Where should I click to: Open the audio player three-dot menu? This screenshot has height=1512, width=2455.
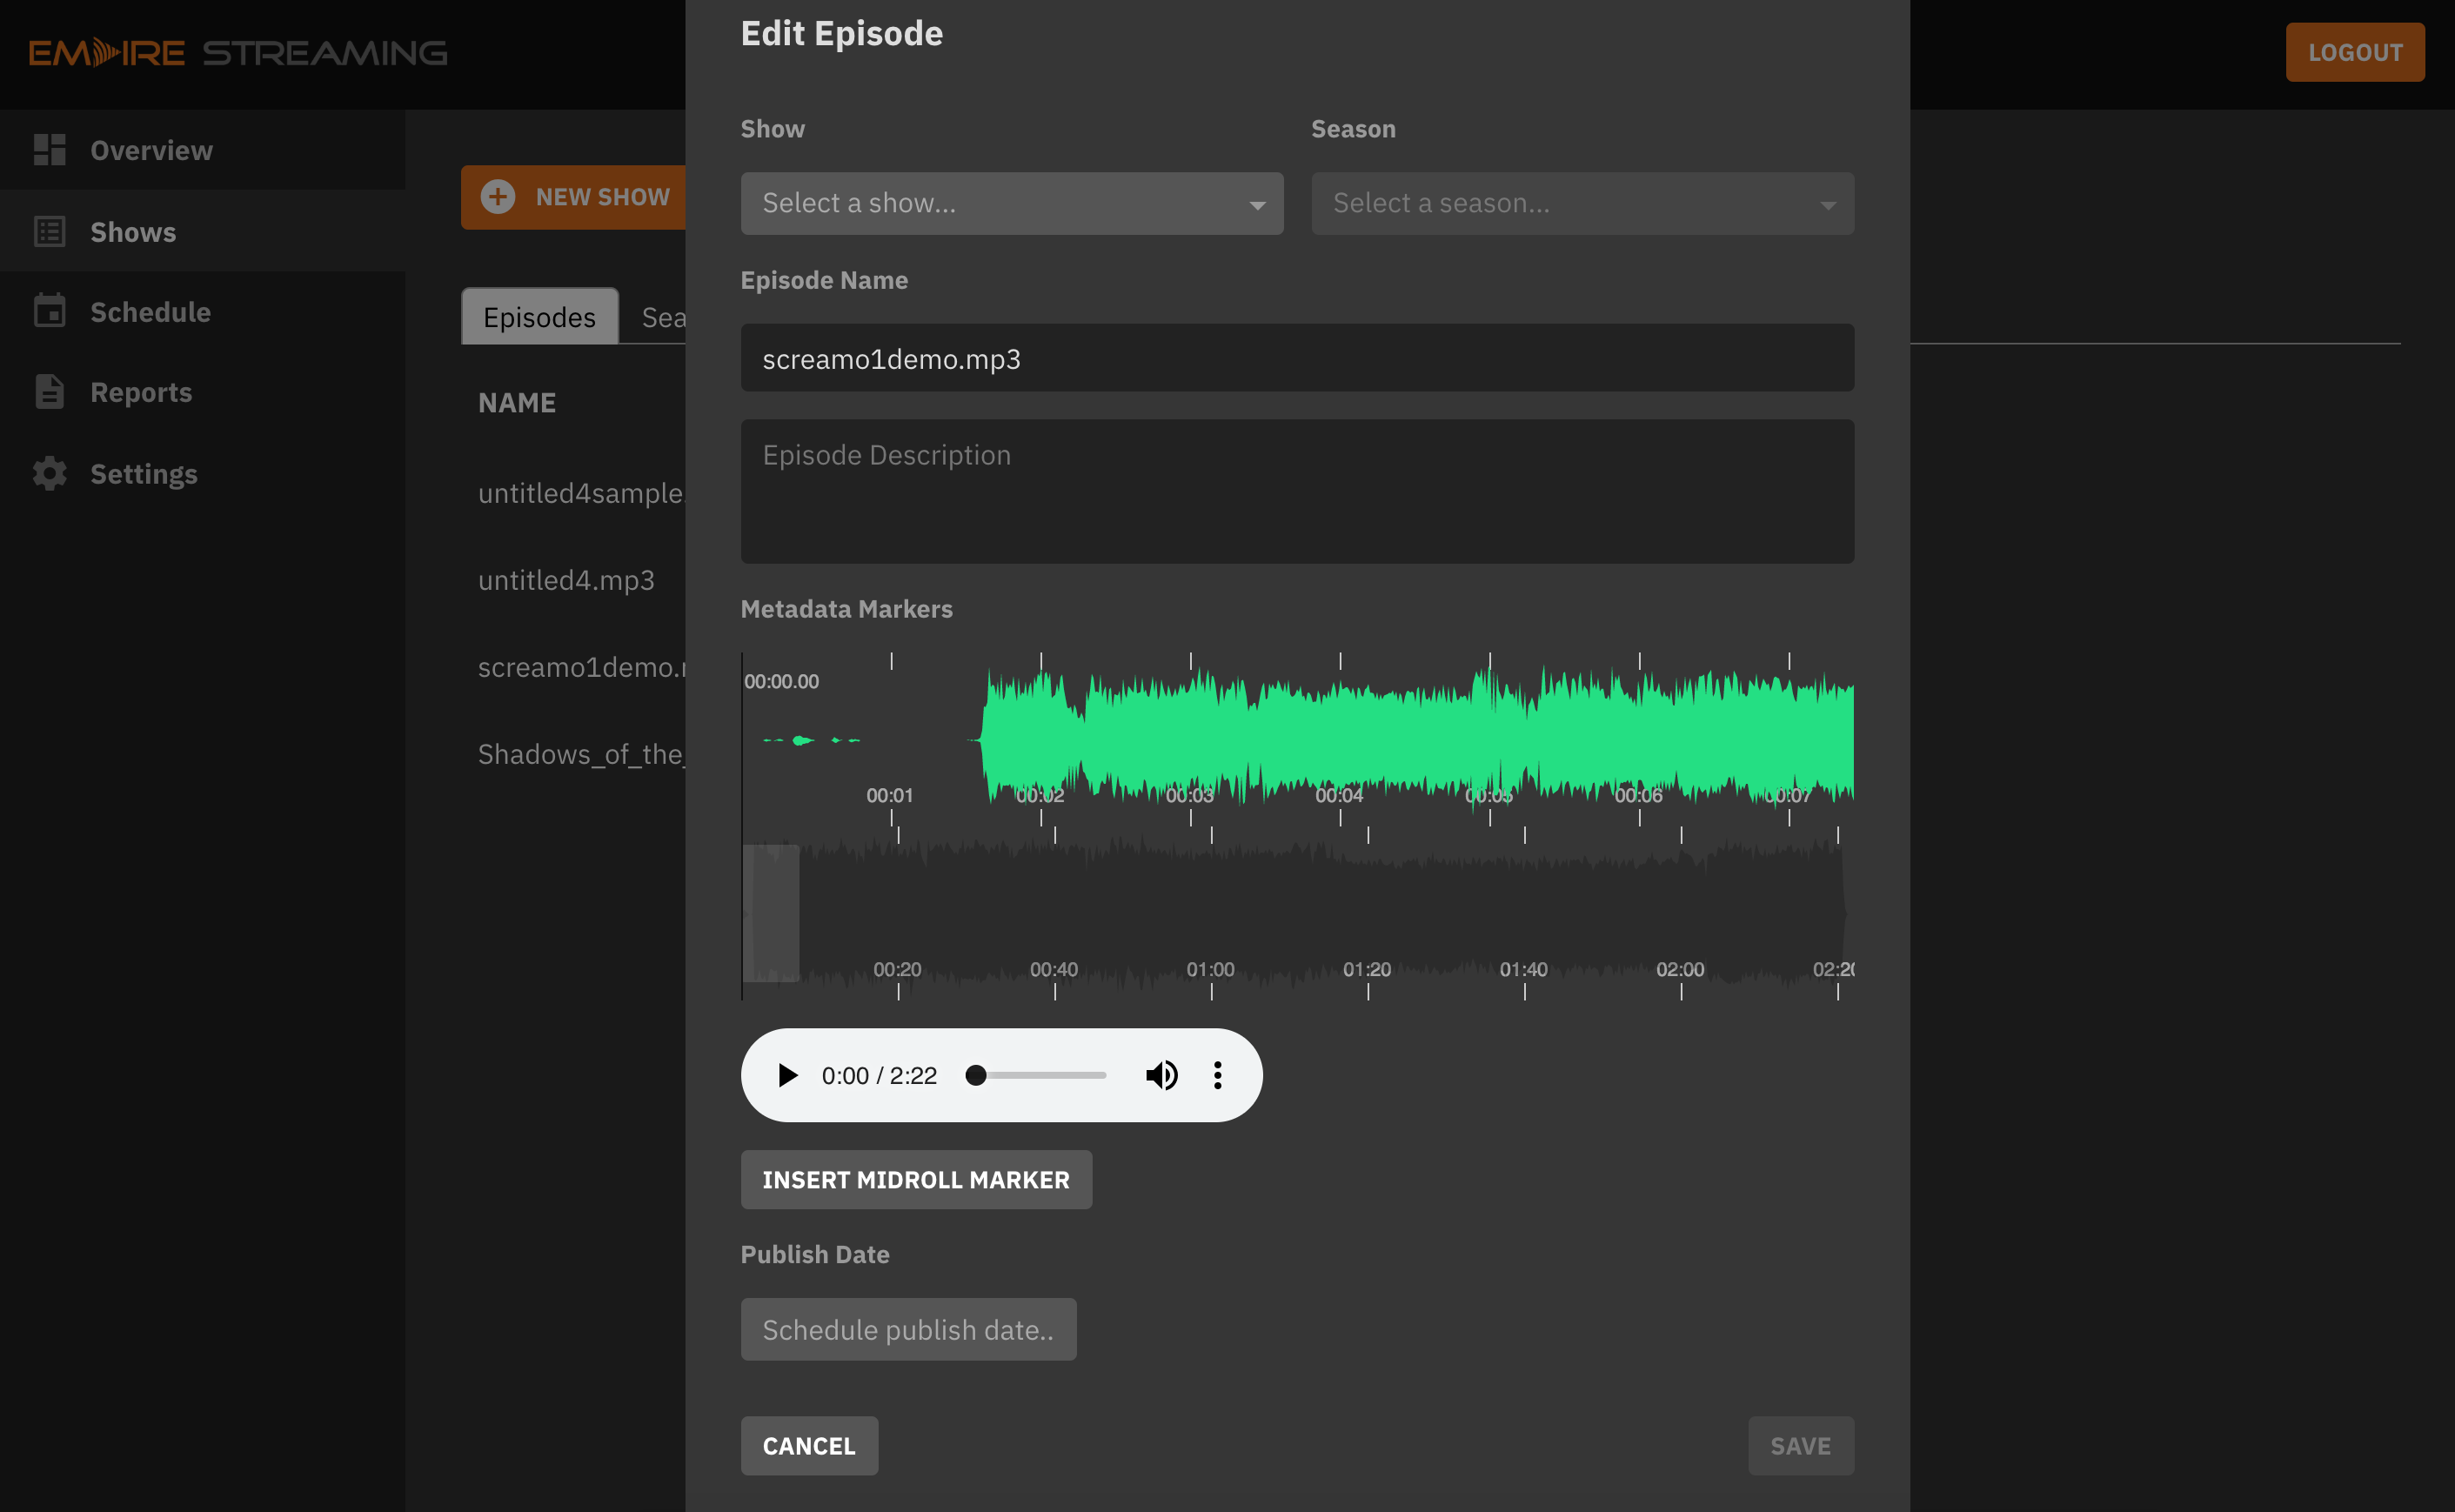click(x=1217, y=1075)
